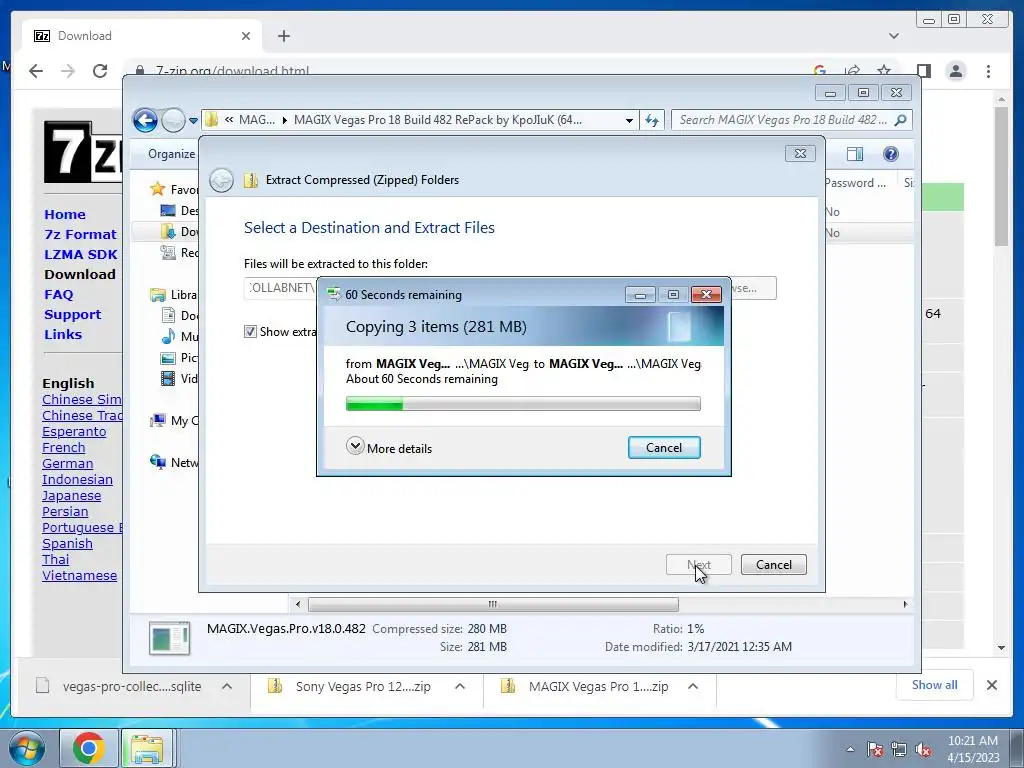The image size is (1024, 768).
Task: Select Downloads folder in navigation pane
Action: [x=168, y=231]
